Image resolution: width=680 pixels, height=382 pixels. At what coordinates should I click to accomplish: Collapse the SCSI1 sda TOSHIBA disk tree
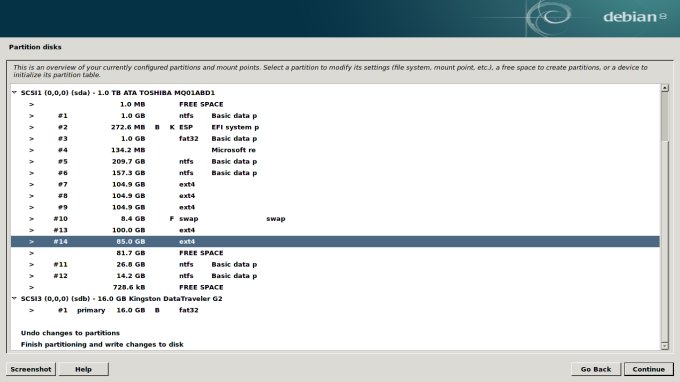(x=14, y=92)
